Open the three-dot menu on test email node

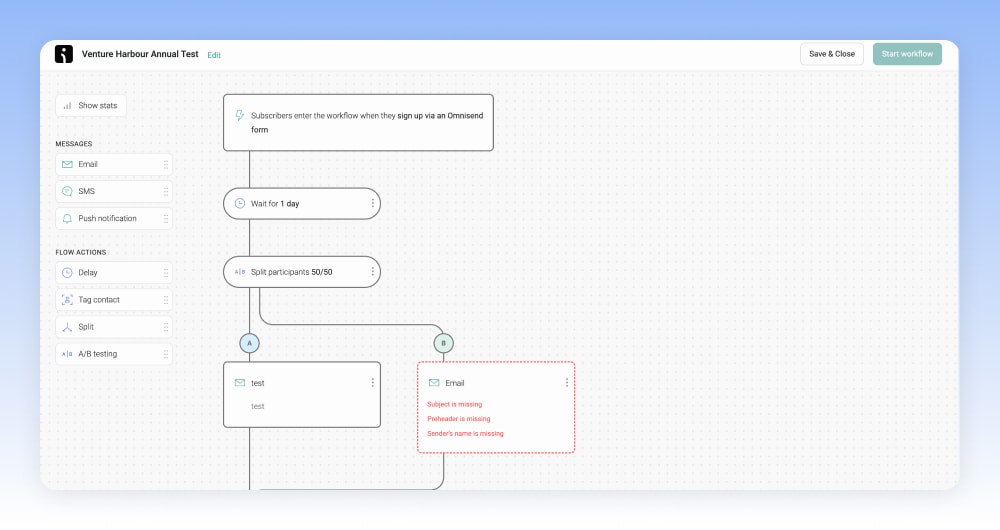coord(372,383)
